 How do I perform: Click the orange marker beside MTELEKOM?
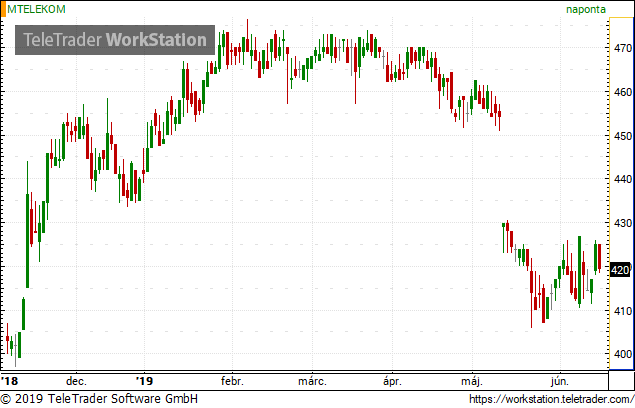(3, 9)
